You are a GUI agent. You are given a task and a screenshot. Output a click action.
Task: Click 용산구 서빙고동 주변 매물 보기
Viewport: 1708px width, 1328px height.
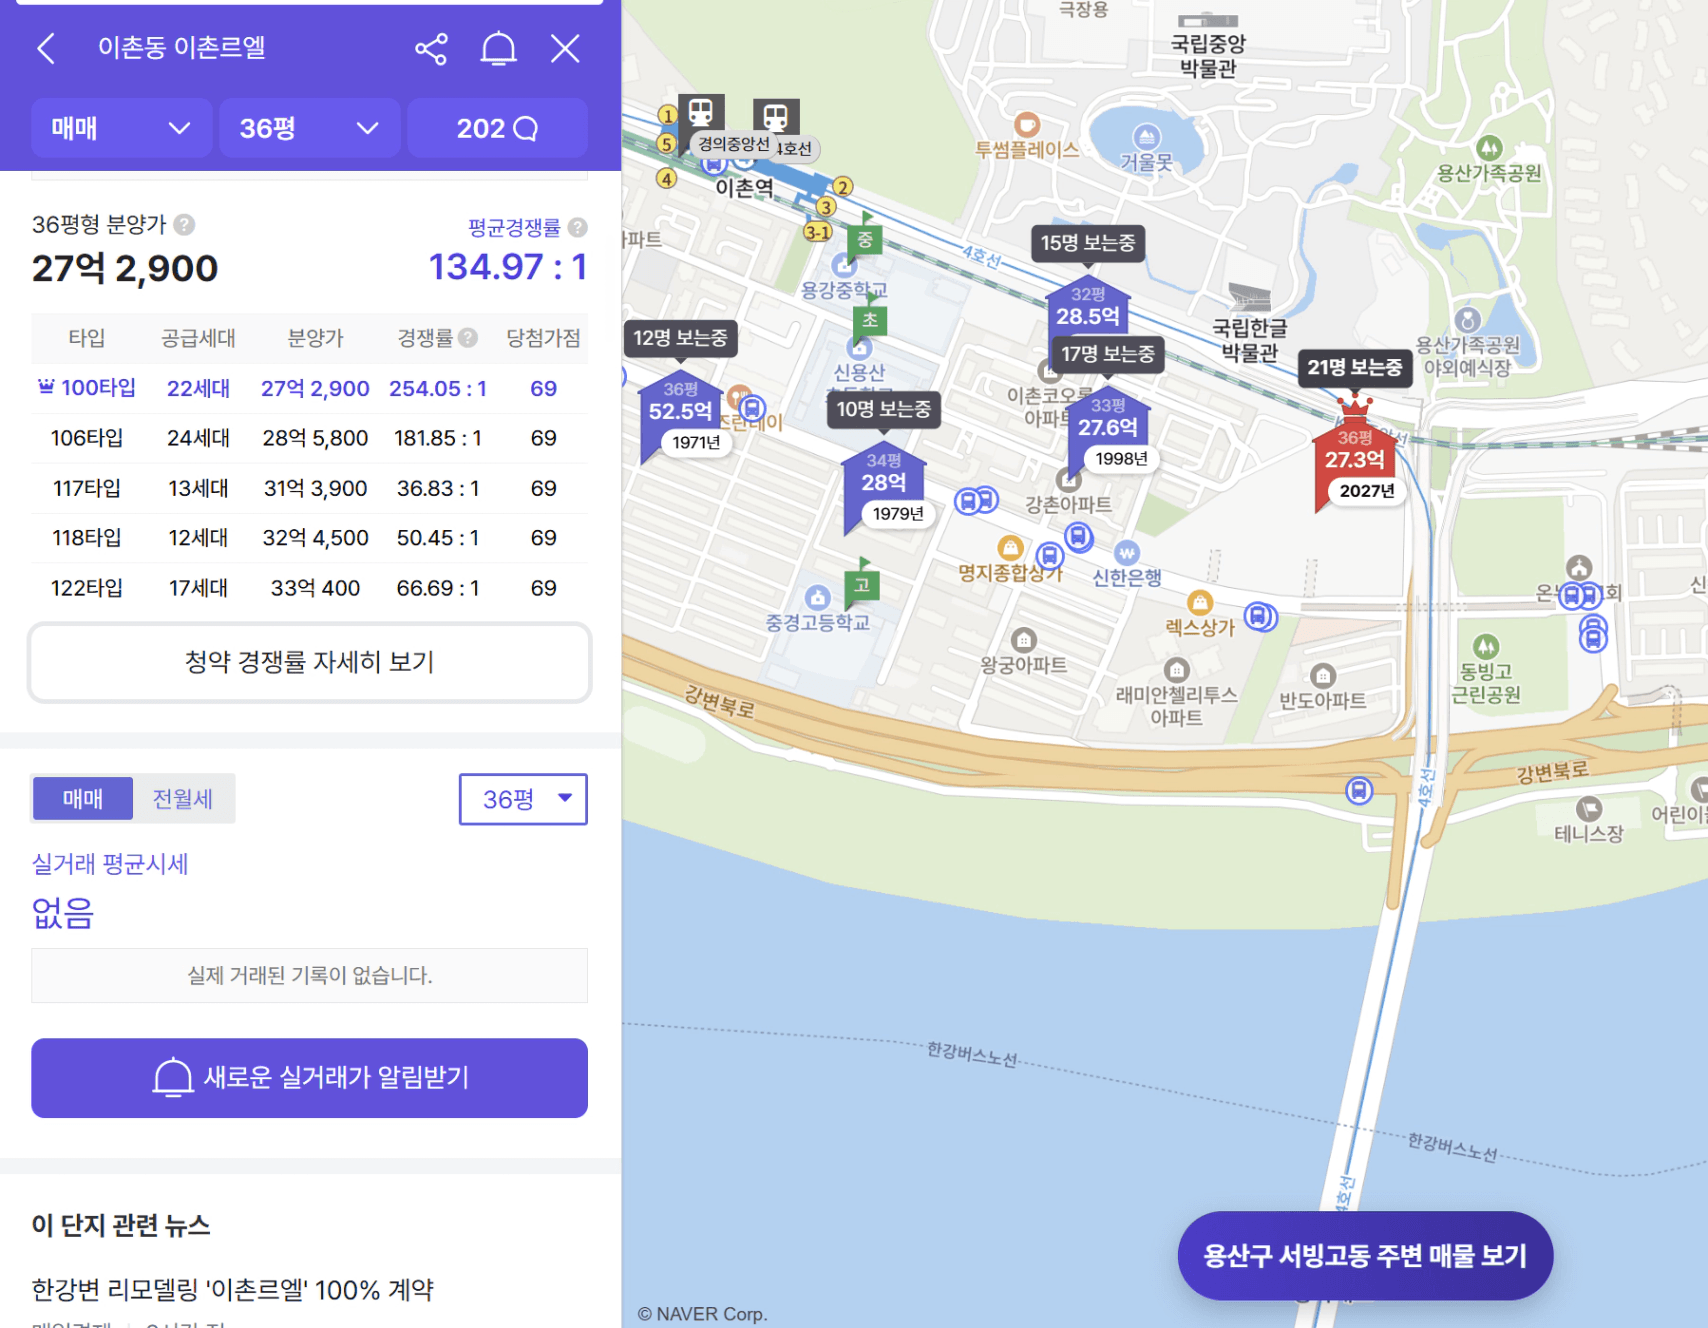pos(1365,1256)
